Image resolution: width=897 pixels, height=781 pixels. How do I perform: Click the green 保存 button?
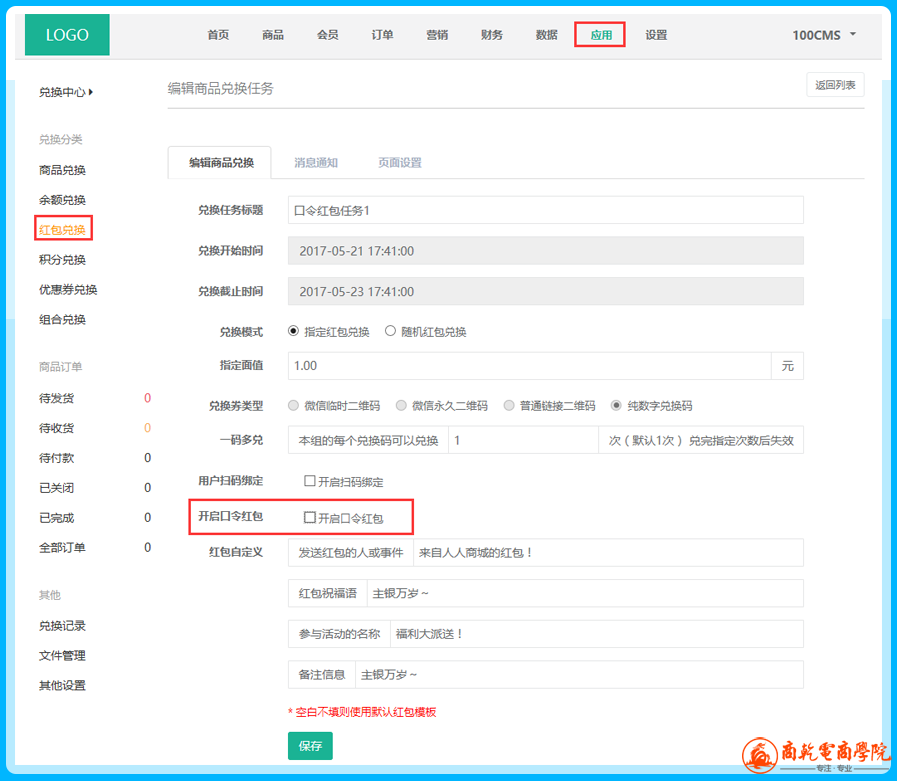click(x=310, y=746)
